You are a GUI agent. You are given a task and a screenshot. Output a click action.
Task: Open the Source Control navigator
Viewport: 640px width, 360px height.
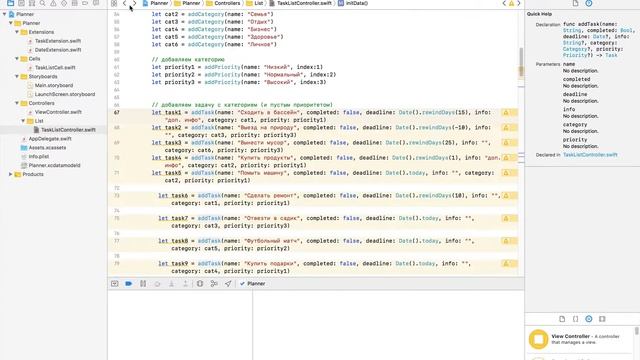point(21,3)
